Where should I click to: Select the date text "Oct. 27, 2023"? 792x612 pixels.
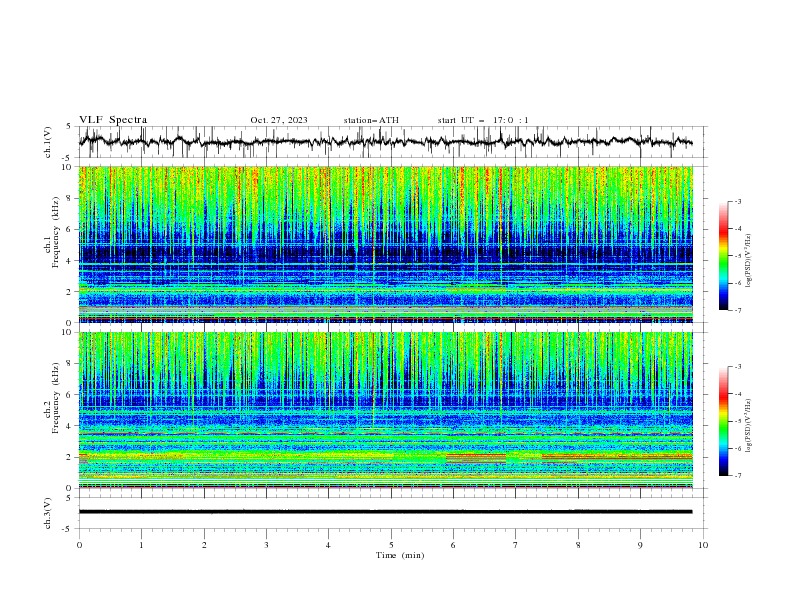pyautogui.click(x=279, y=120)
